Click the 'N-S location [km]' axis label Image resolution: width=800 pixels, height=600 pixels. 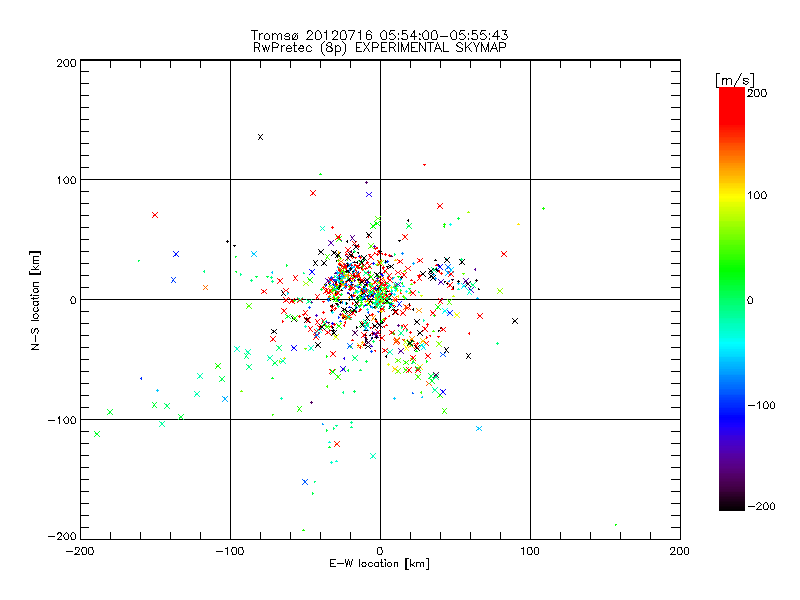coord(35,300)
